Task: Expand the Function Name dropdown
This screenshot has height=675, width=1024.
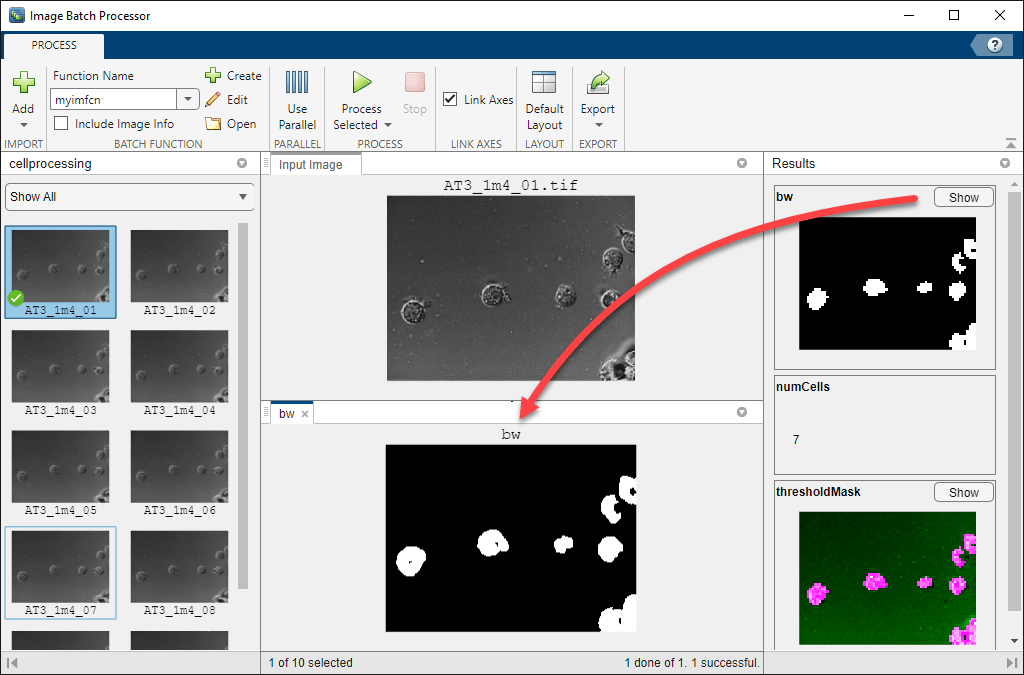Action: [x=188, y=99]
